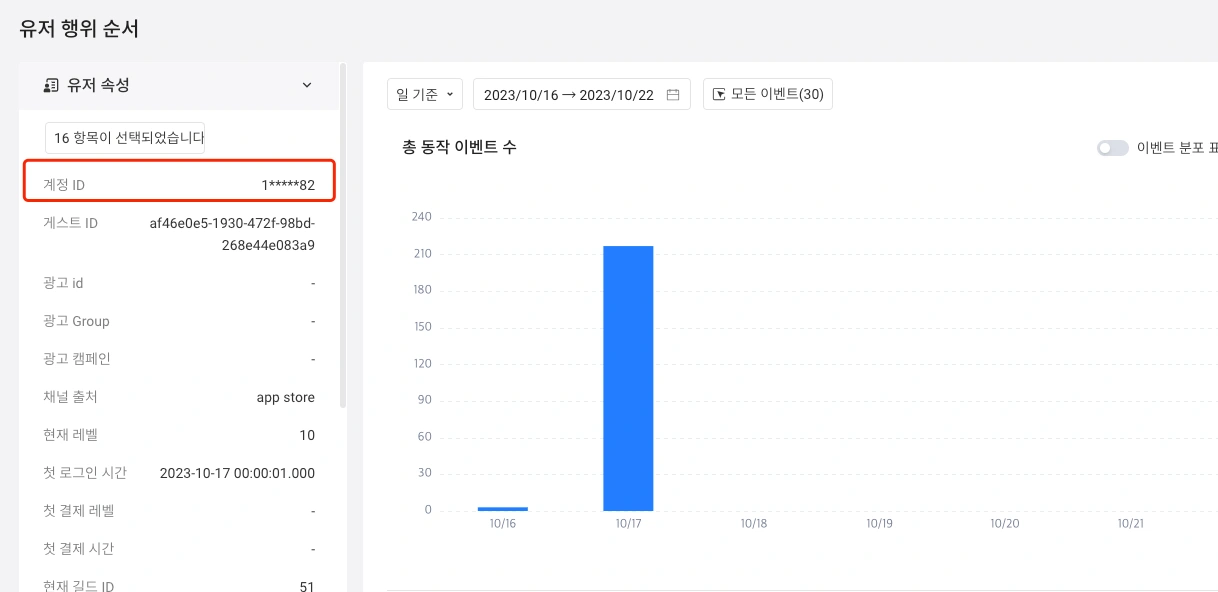Click the 현재 길드 ID value 51
The height and width of the screenshot is (592, 1218).
pos(307,586)
